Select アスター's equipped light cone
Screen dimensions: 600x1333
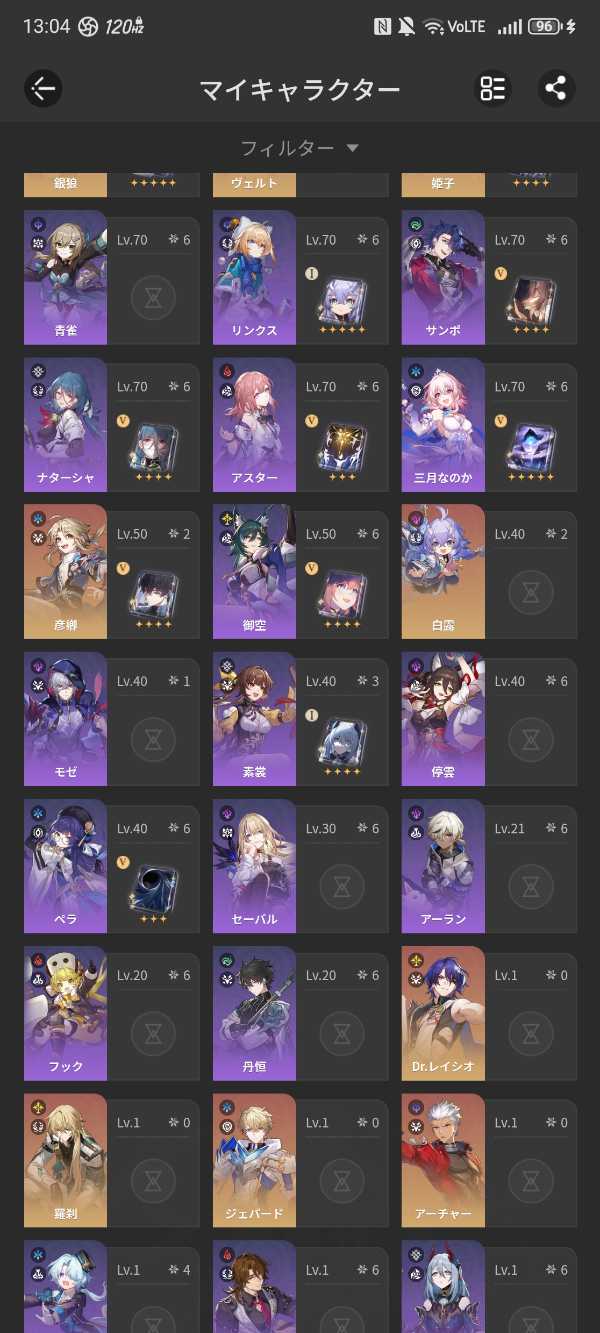pos(342,446)
